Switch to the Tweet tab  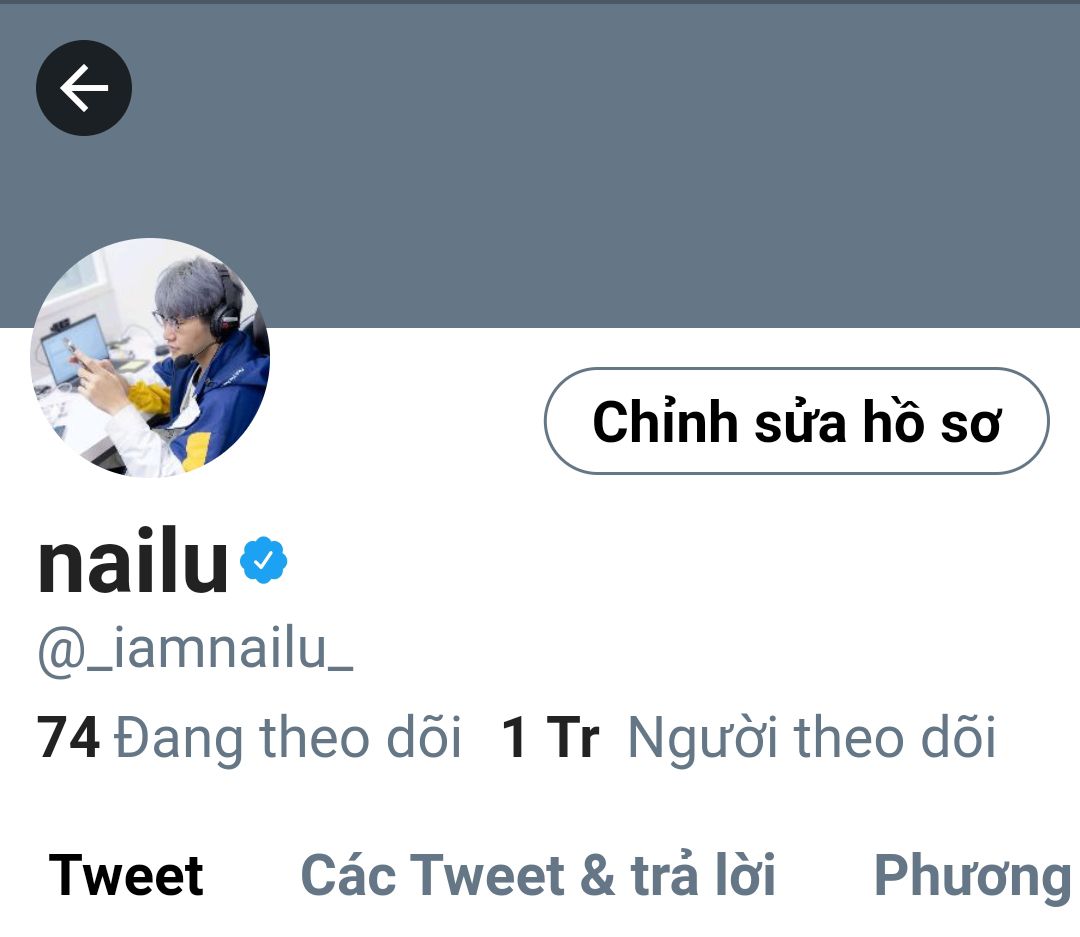pos(126,876)
